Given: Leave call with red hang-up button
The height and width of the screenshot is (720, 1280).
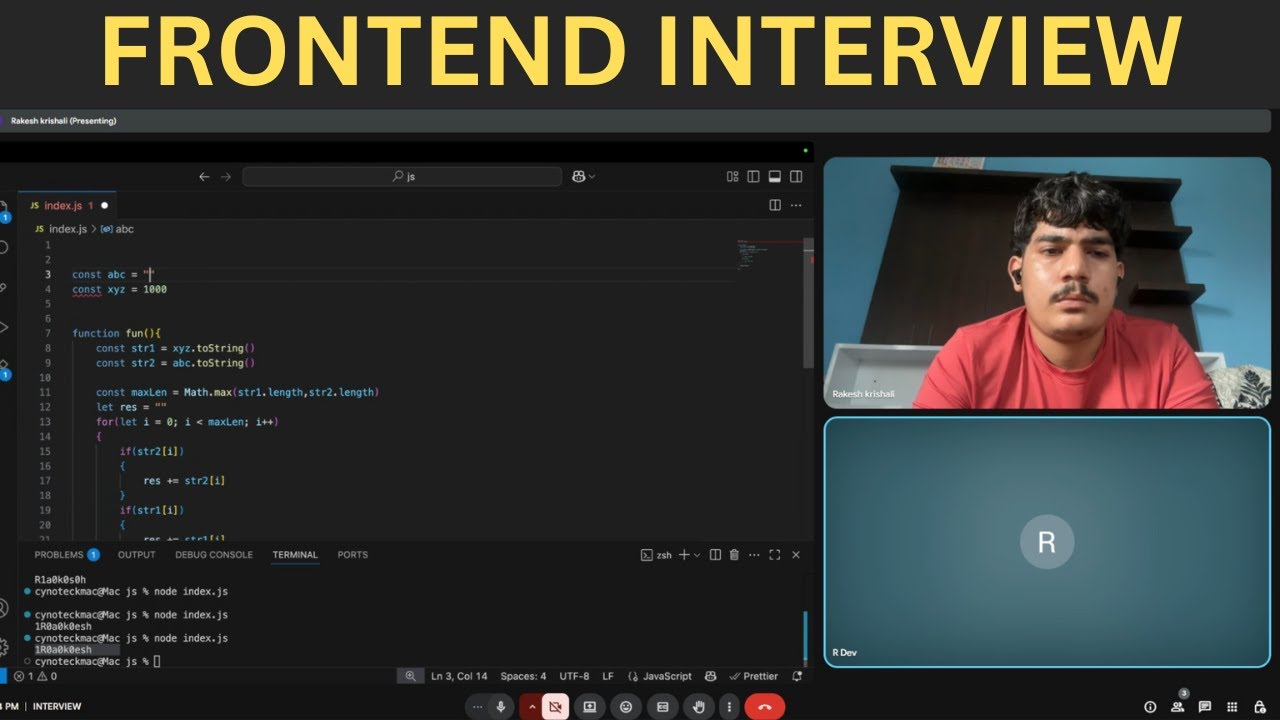Looking at the screenshot, I should click(x=765, y=706).
